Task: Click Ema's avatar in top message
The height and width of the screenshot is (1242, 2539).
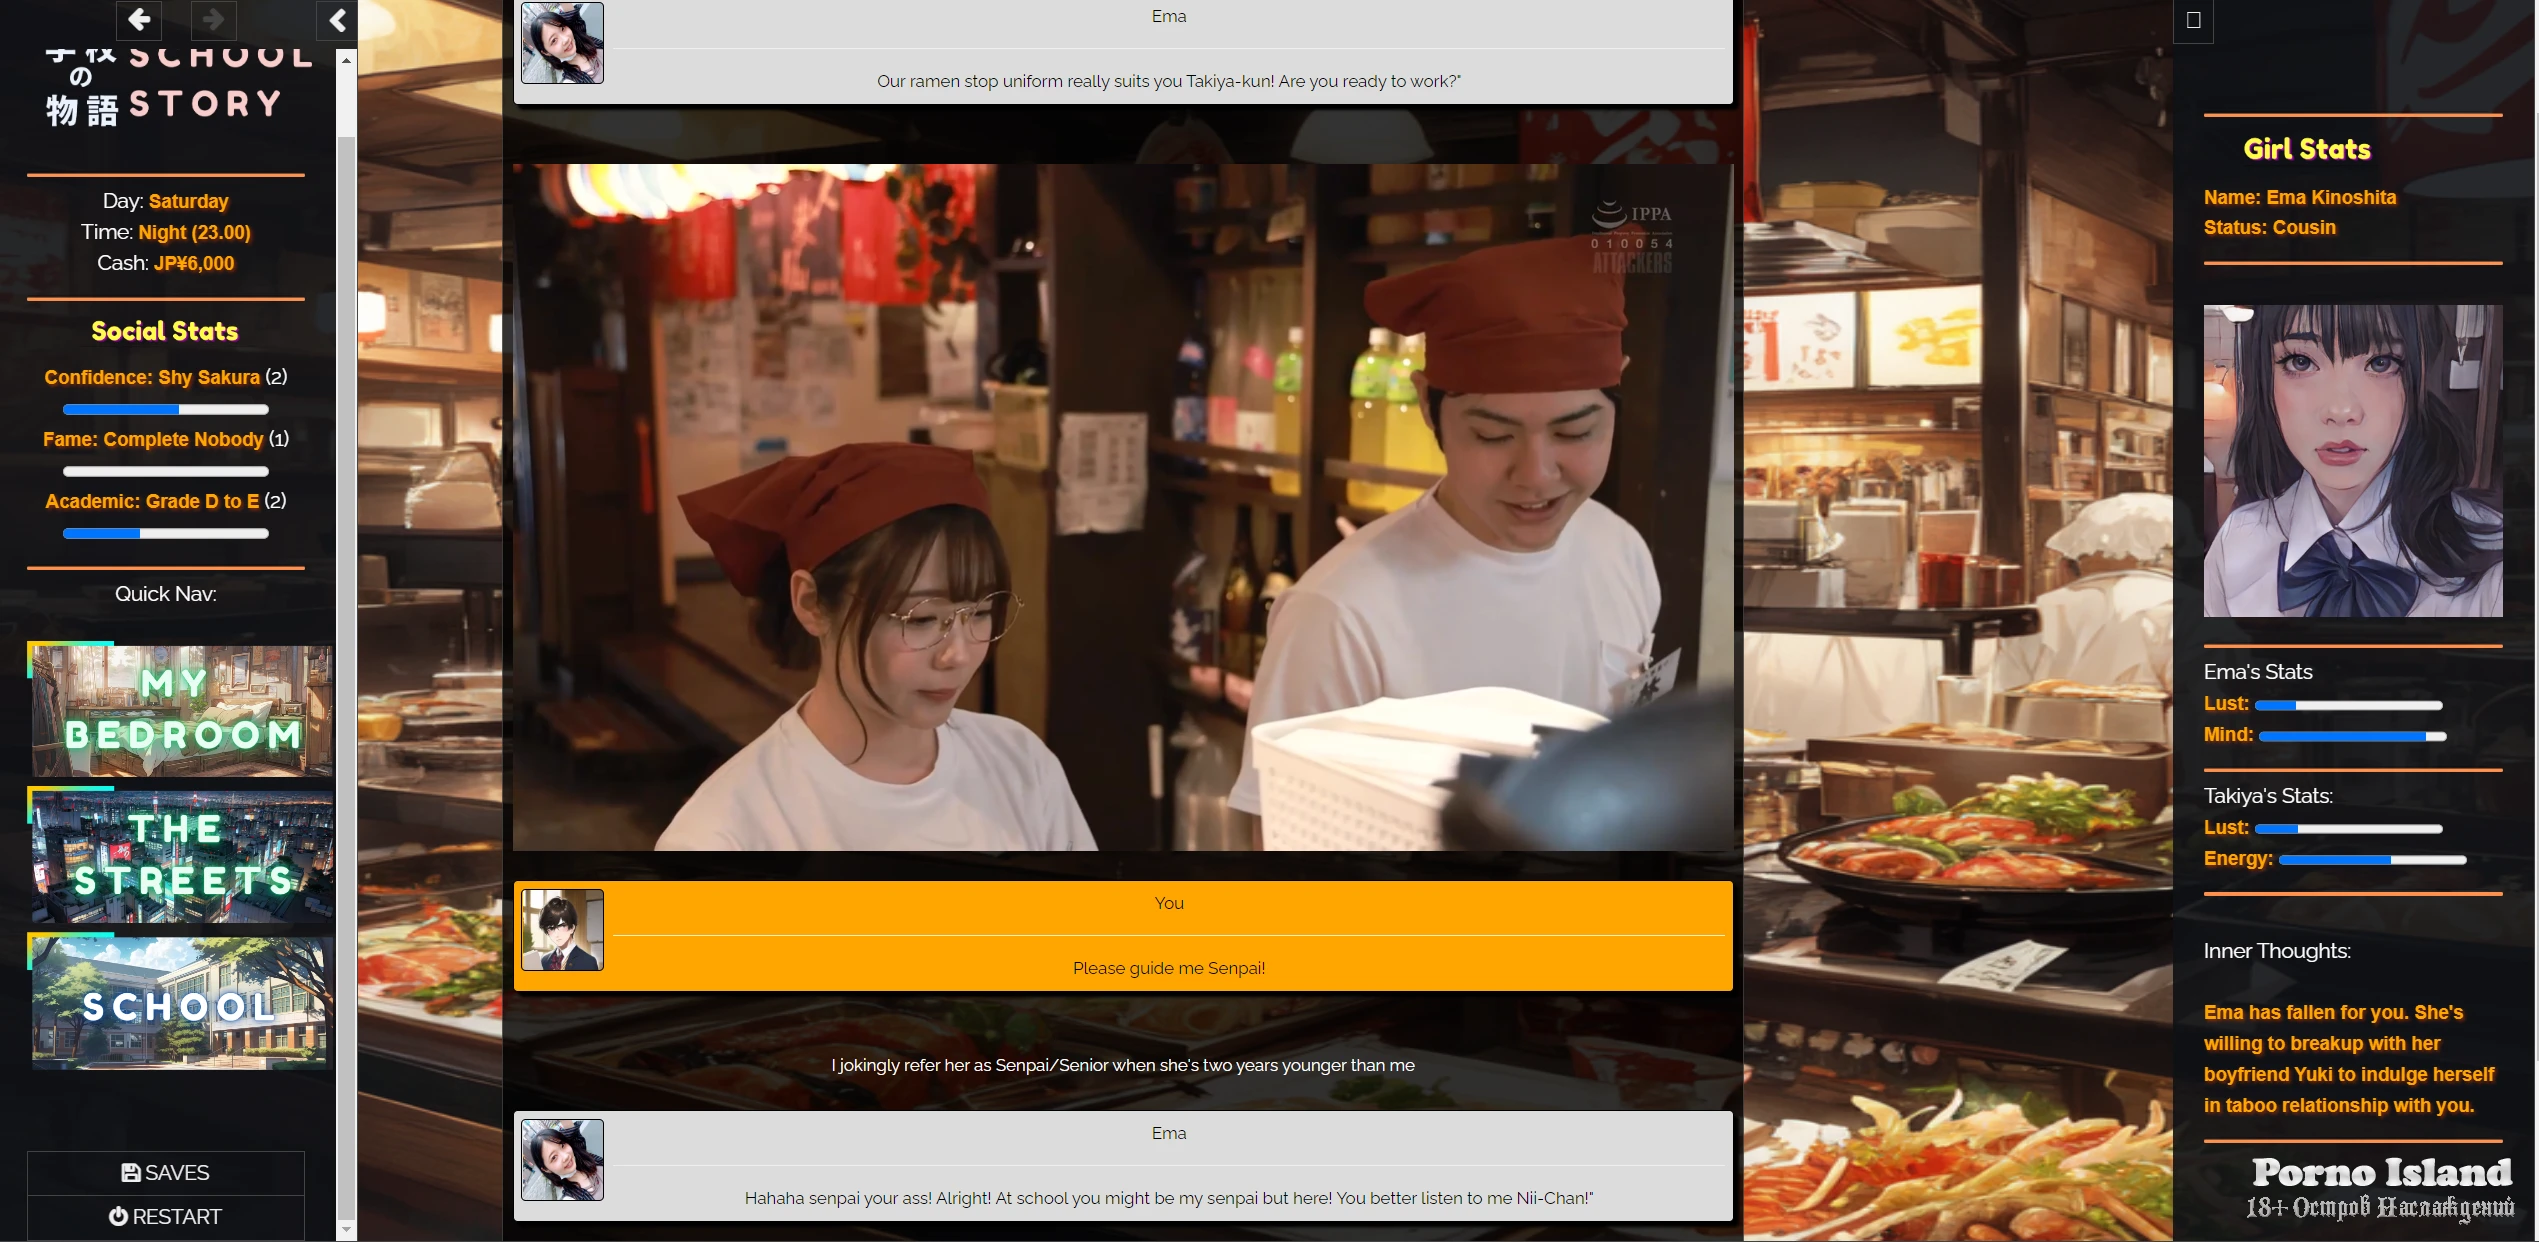Action: (x=562, y=43)
